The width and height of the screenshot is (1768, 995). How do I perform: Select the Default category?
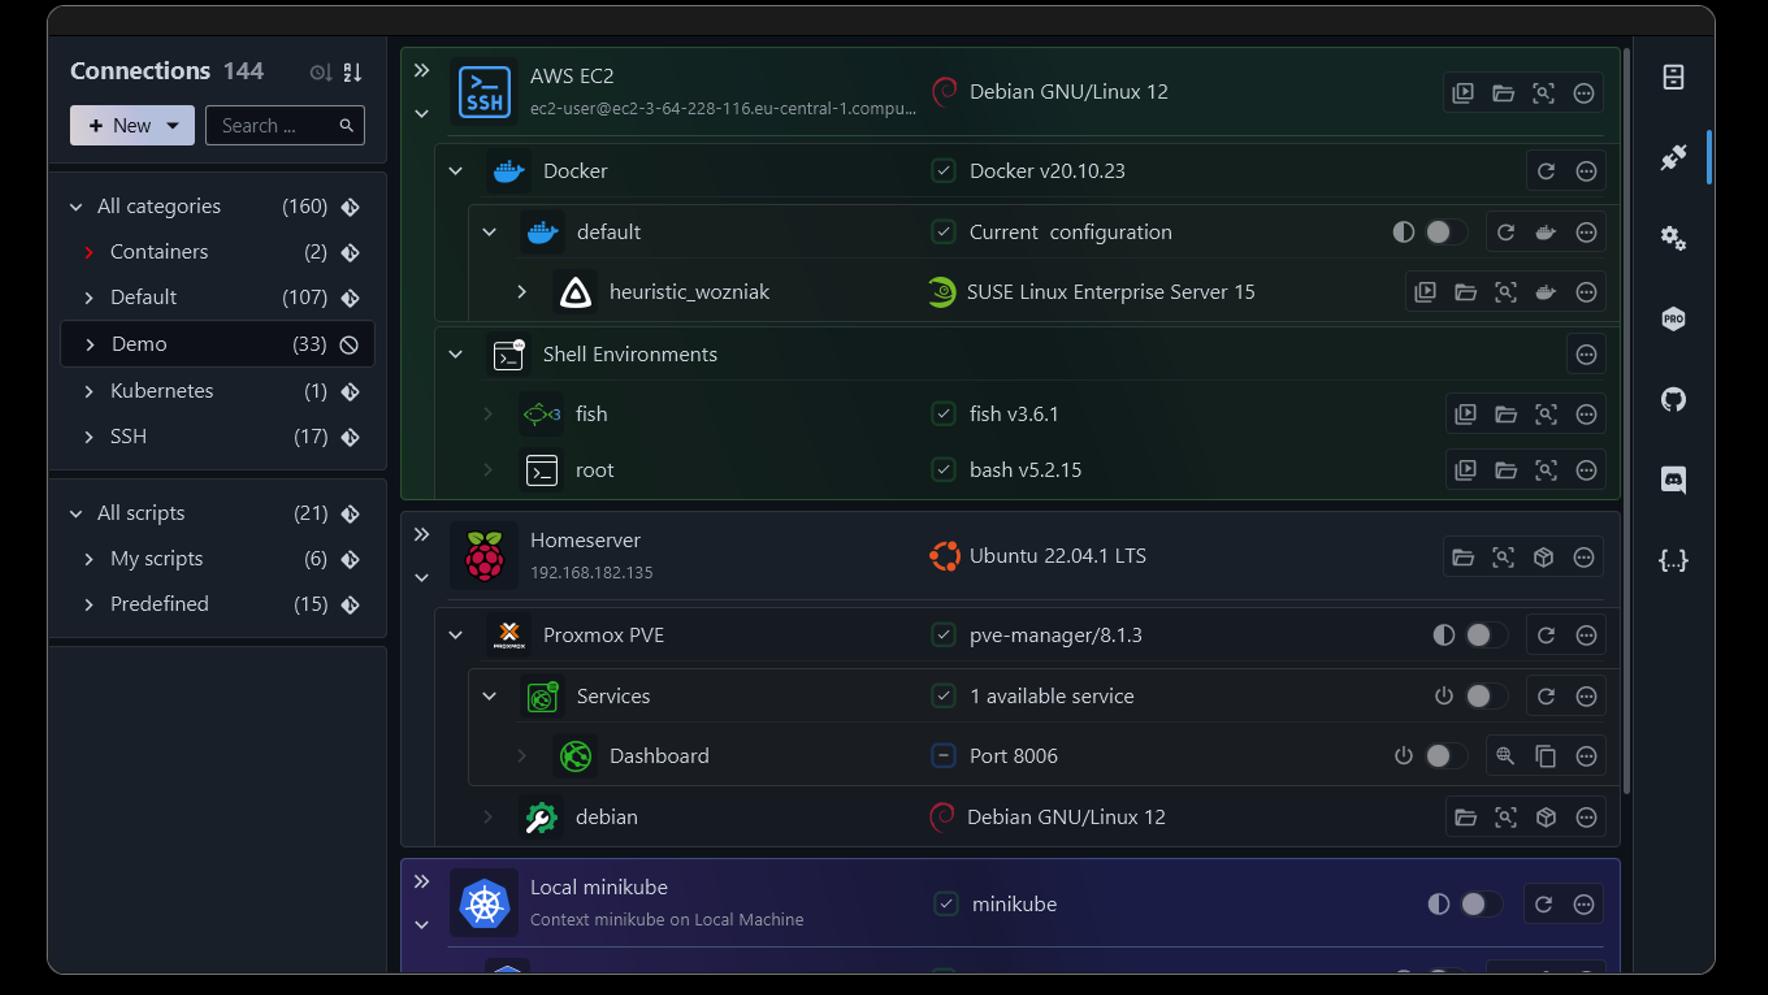(x=217, y=298)
